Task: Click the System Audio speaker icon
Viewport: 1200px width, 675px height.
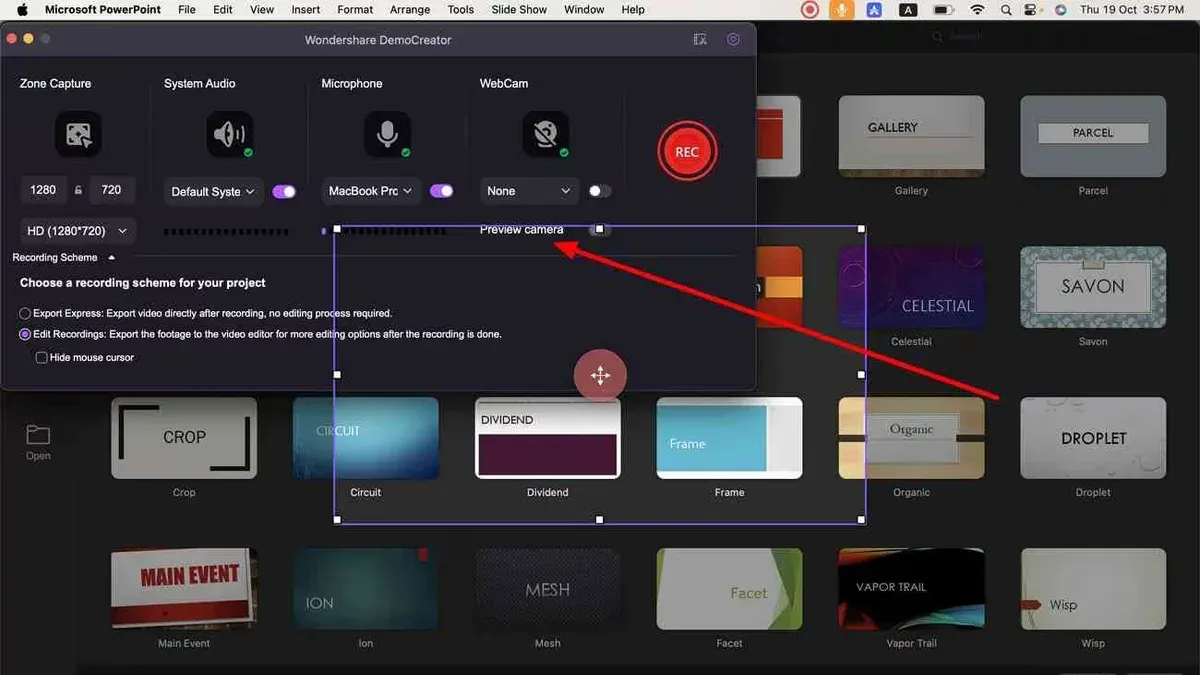Action: tap(230, 134)
